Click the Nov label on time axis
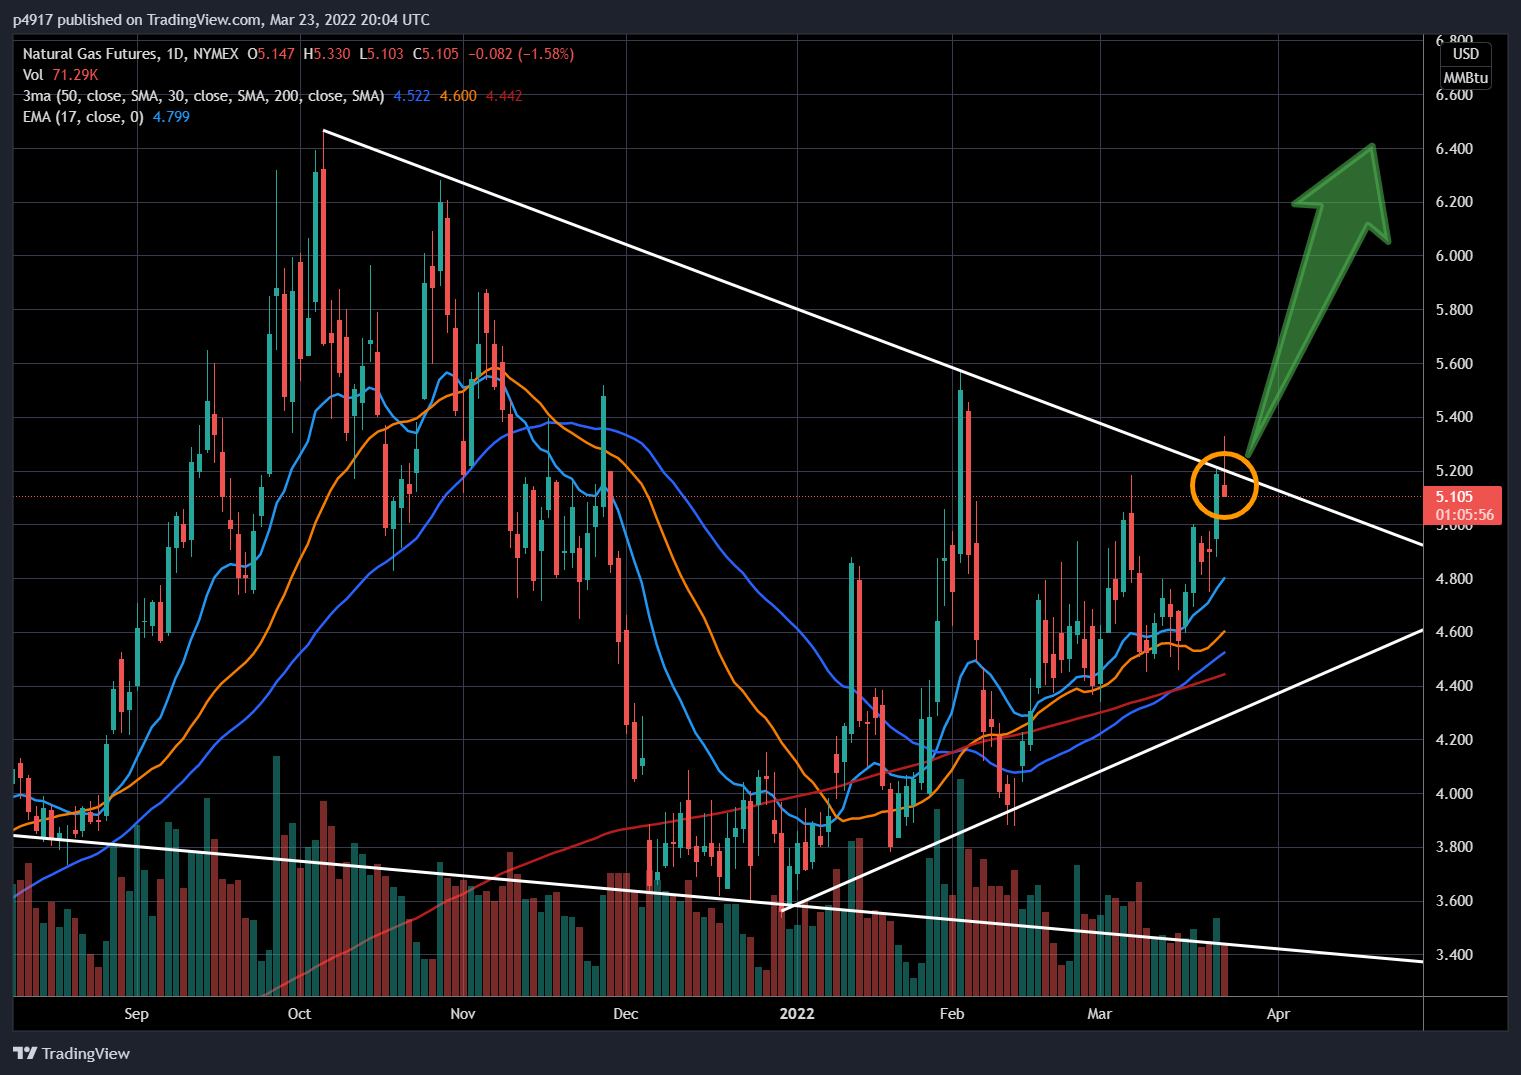 tap(462, 1014)
